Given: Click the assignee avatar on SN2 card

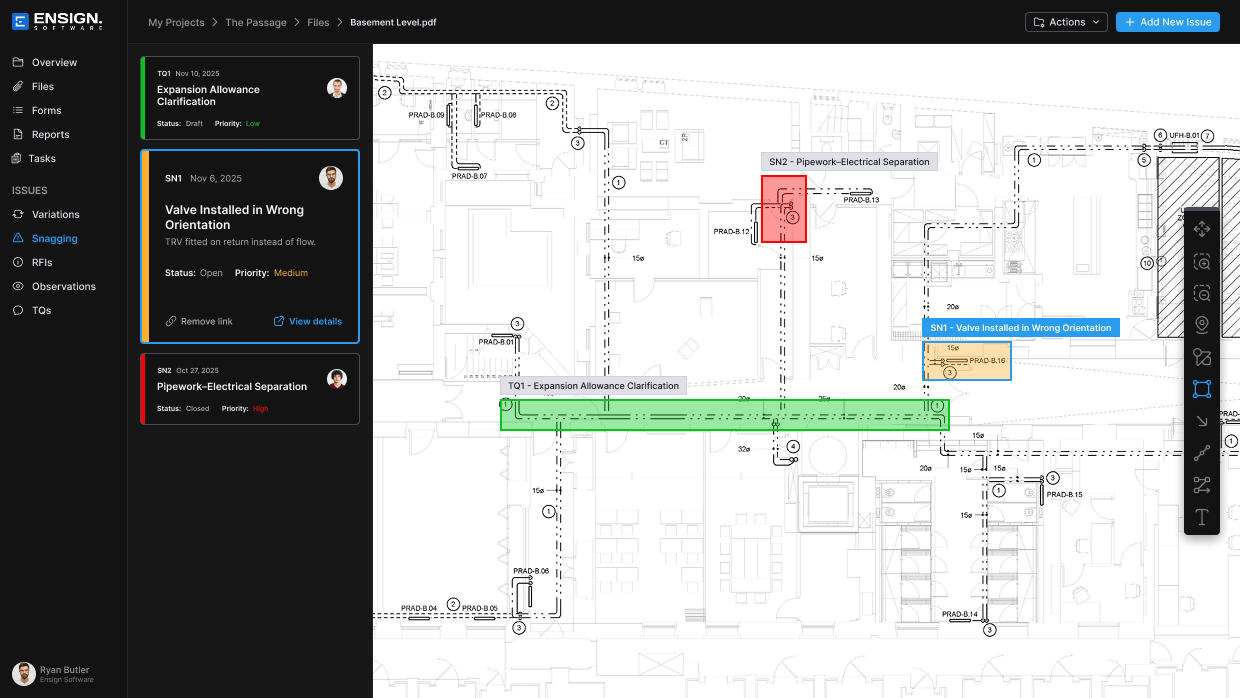Looking at the screenshot, I should pyautogui.click(x=337, y=379).
